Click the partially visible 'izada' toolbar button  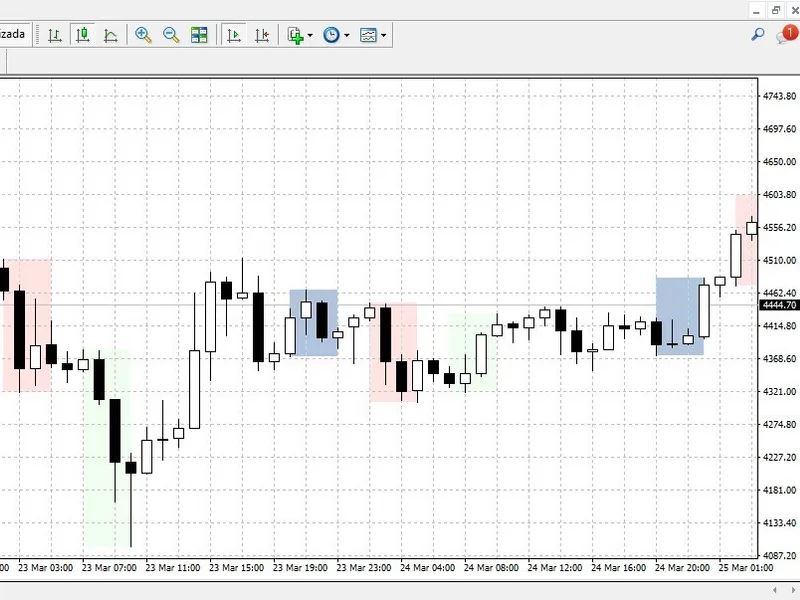[x=14, y=34]
